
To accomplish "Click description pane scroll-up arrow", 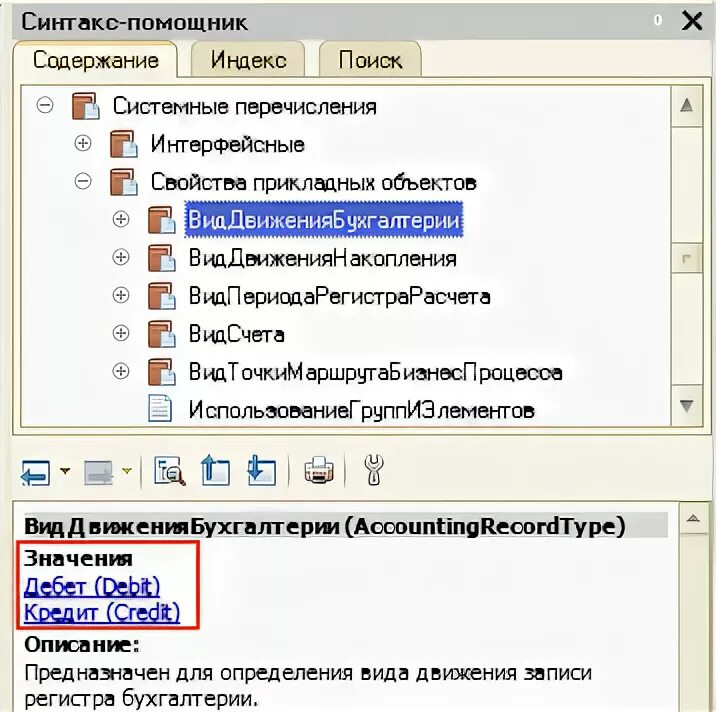I will (693, 518).
